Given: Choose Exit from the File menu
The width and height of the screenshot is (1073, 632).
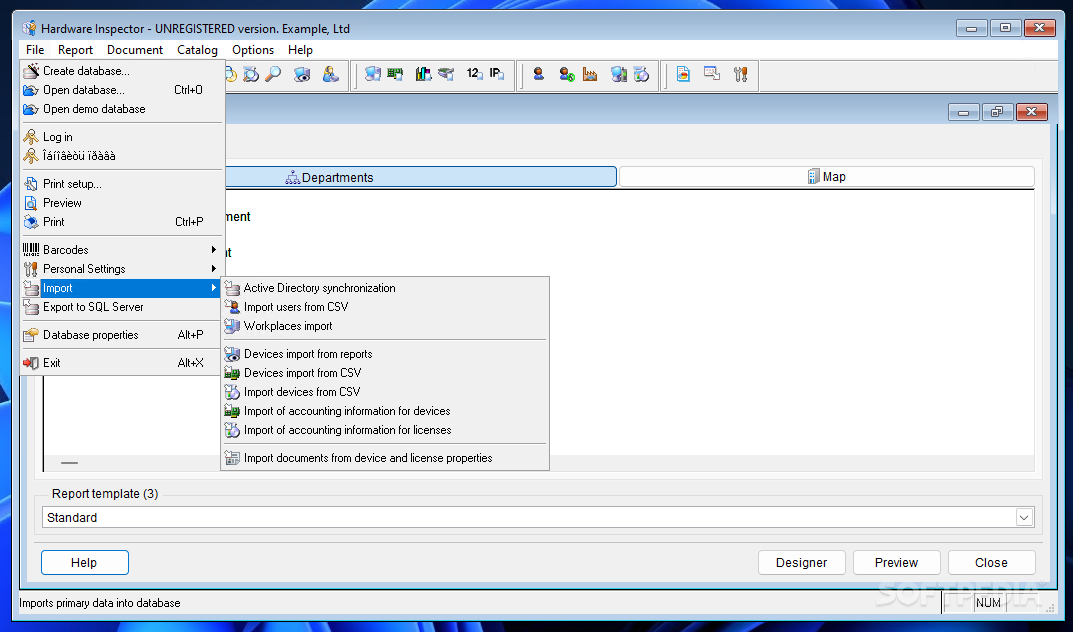Looking at the screenshot, I should [x=121, y=363].
